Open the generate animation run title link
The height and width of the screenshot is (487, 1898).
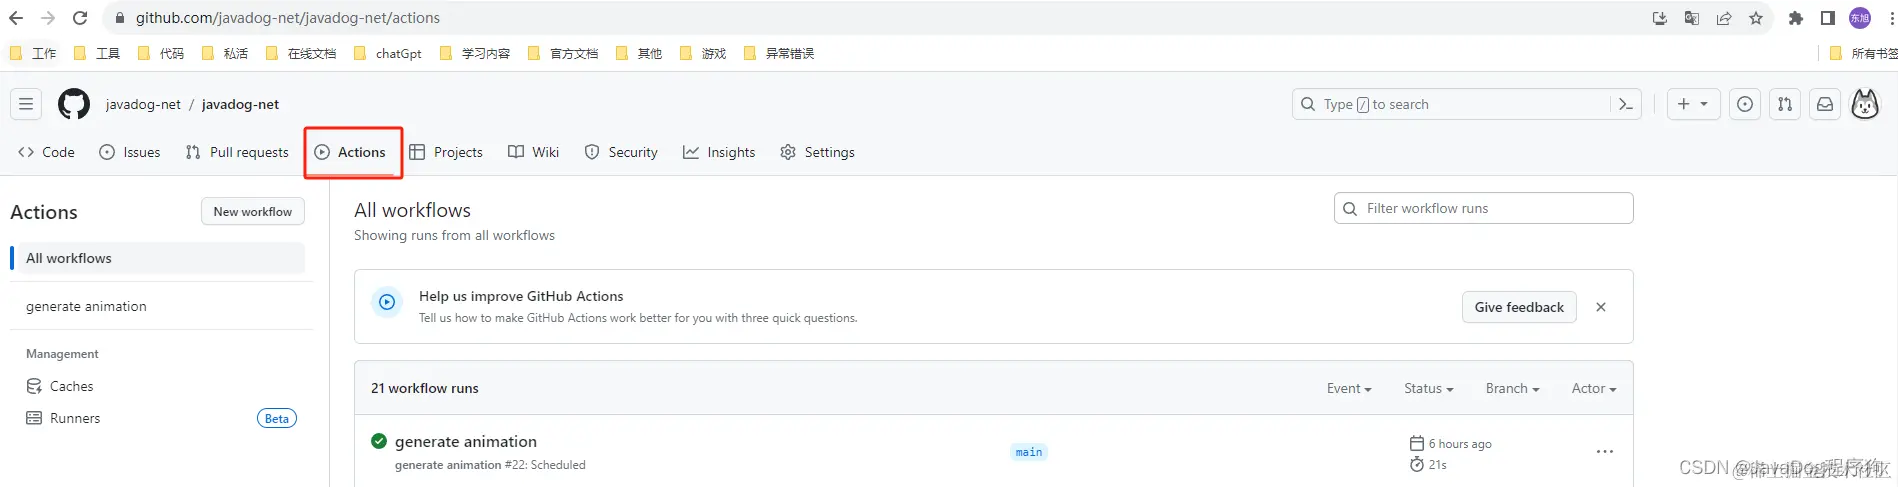(466, 441)
